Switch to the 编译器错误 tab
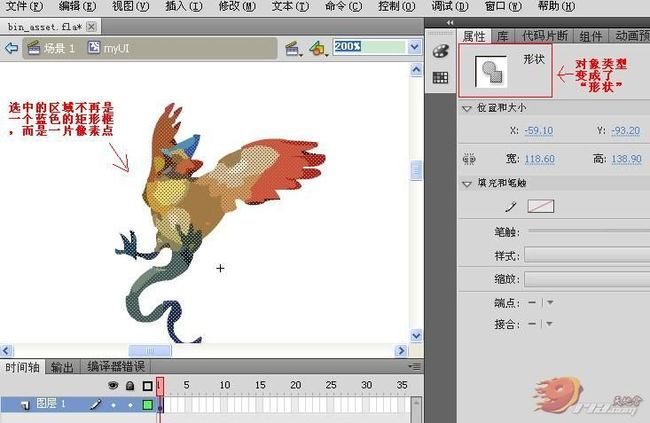 pyautogui.click(x=116, y=367)
